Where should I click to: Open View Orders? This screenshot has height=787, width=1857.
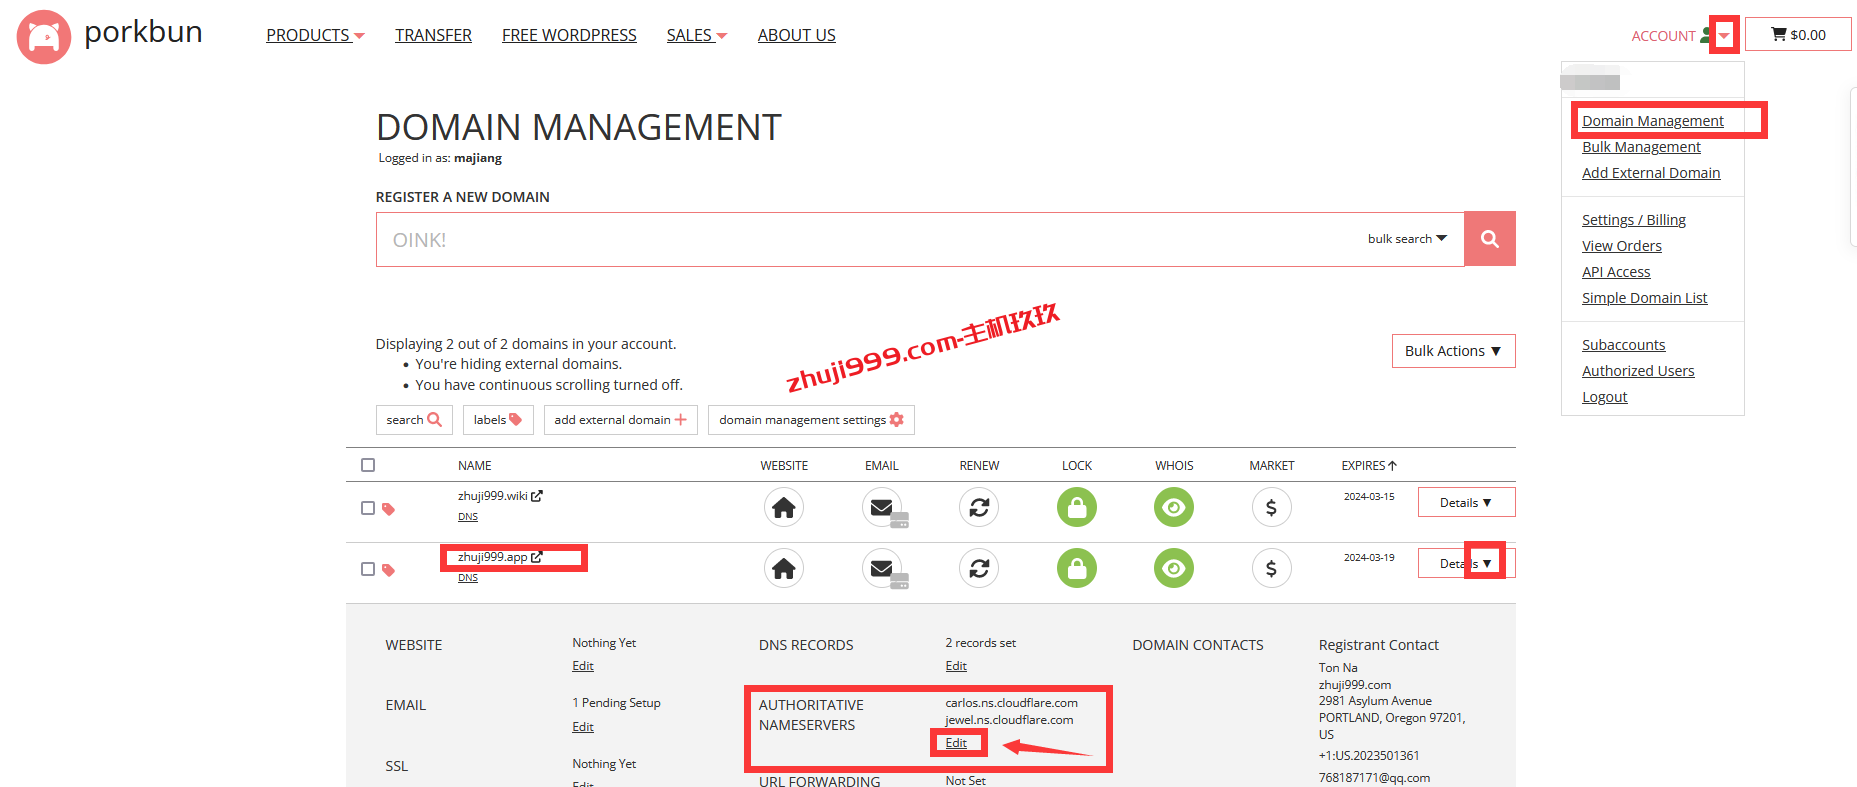pyautogui.click(x=1622, y=246)
